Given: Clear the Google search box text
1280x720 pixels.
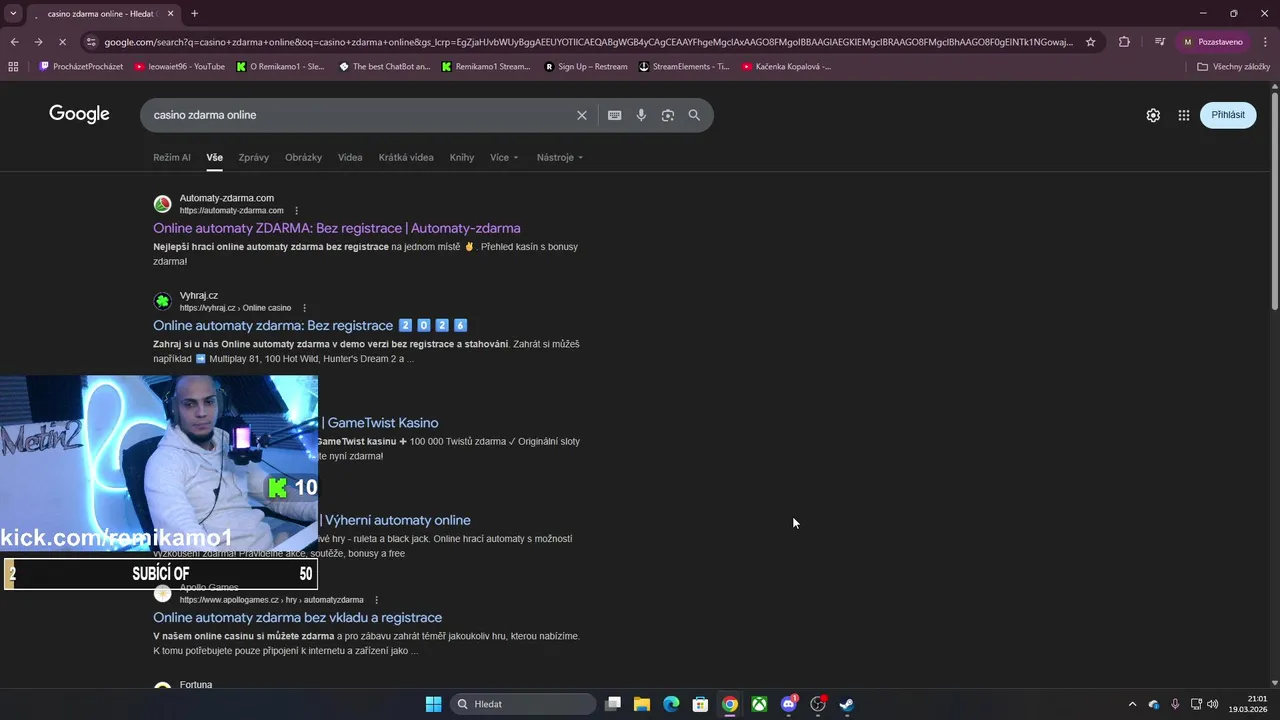Looking at the screenshot, I should click(581, 115).
